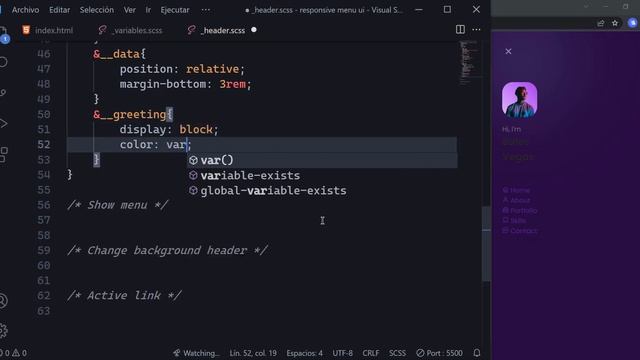Screen dimensions: 640x360
Task: Click line number 52 in the gutter
Action: pyautogui.click(x=44, y=144)
